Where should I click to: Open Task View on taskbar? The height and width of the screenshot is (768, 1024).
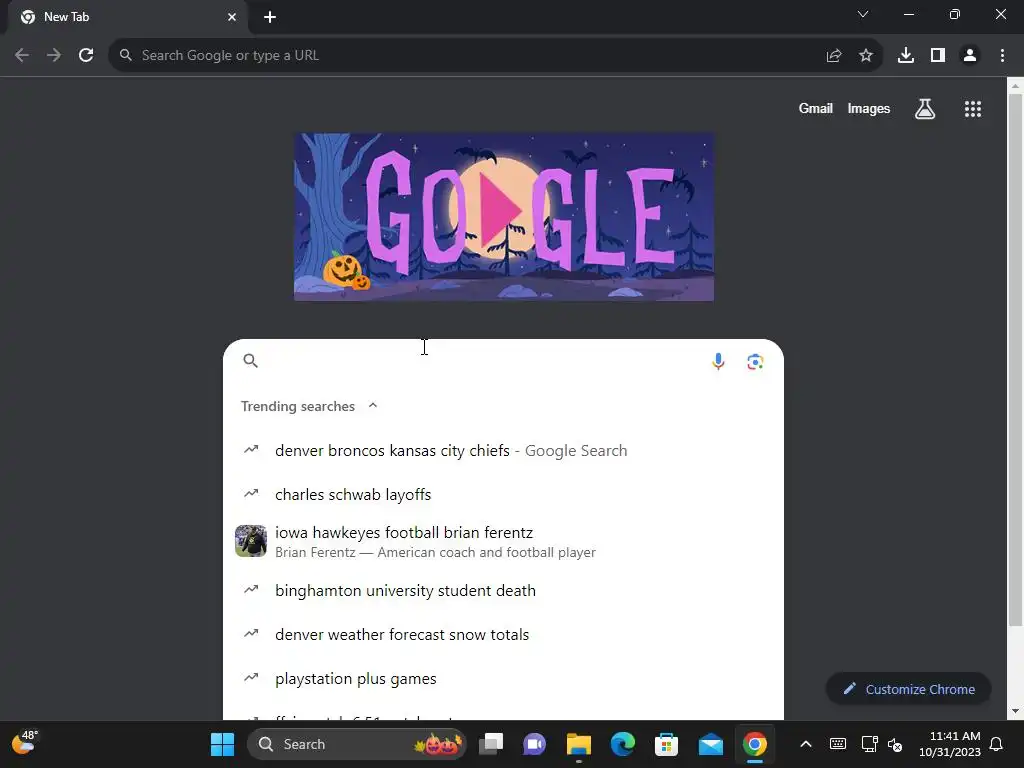click(x=491, y=744)
